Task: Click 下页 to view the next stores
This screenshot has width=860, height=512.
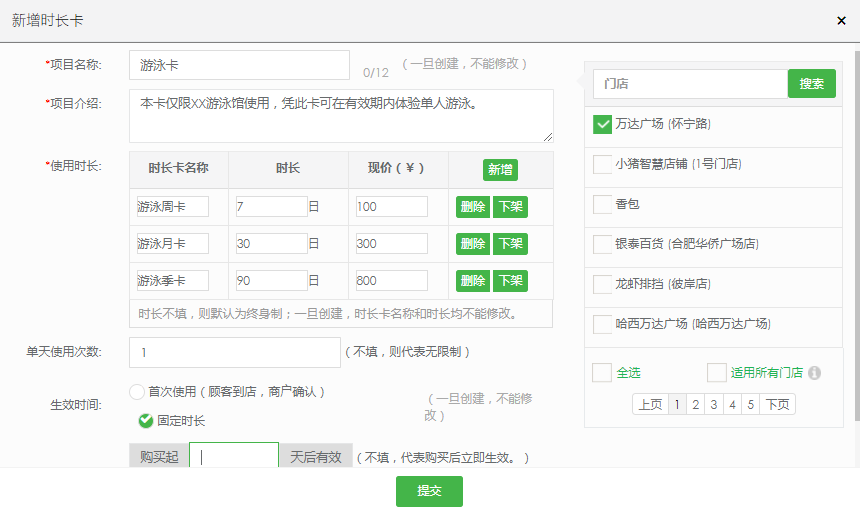Action: tap(777, 404)
